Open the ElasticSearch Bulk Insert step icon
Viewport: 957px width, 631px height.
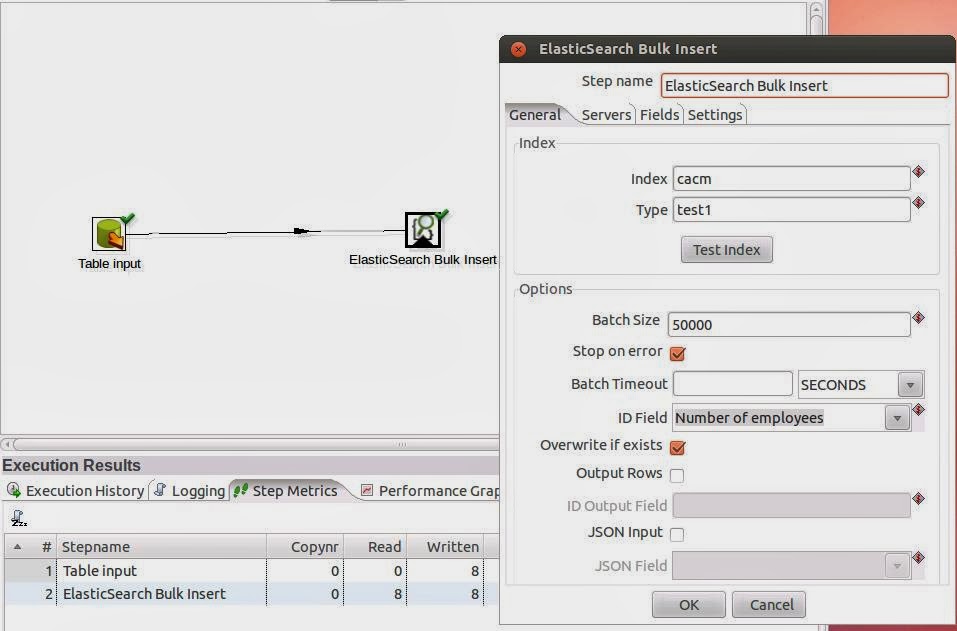click(x=423, y=228)
